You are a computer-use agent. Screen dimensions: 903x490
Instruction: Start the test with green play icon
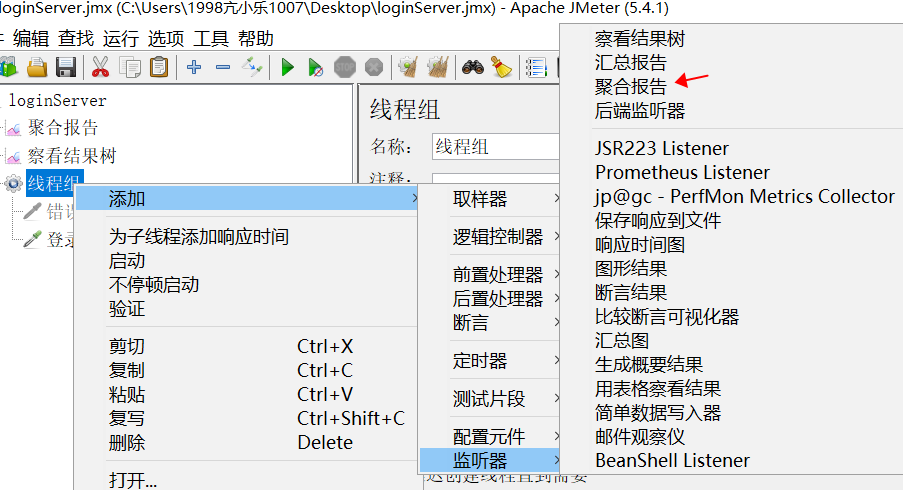287,67
